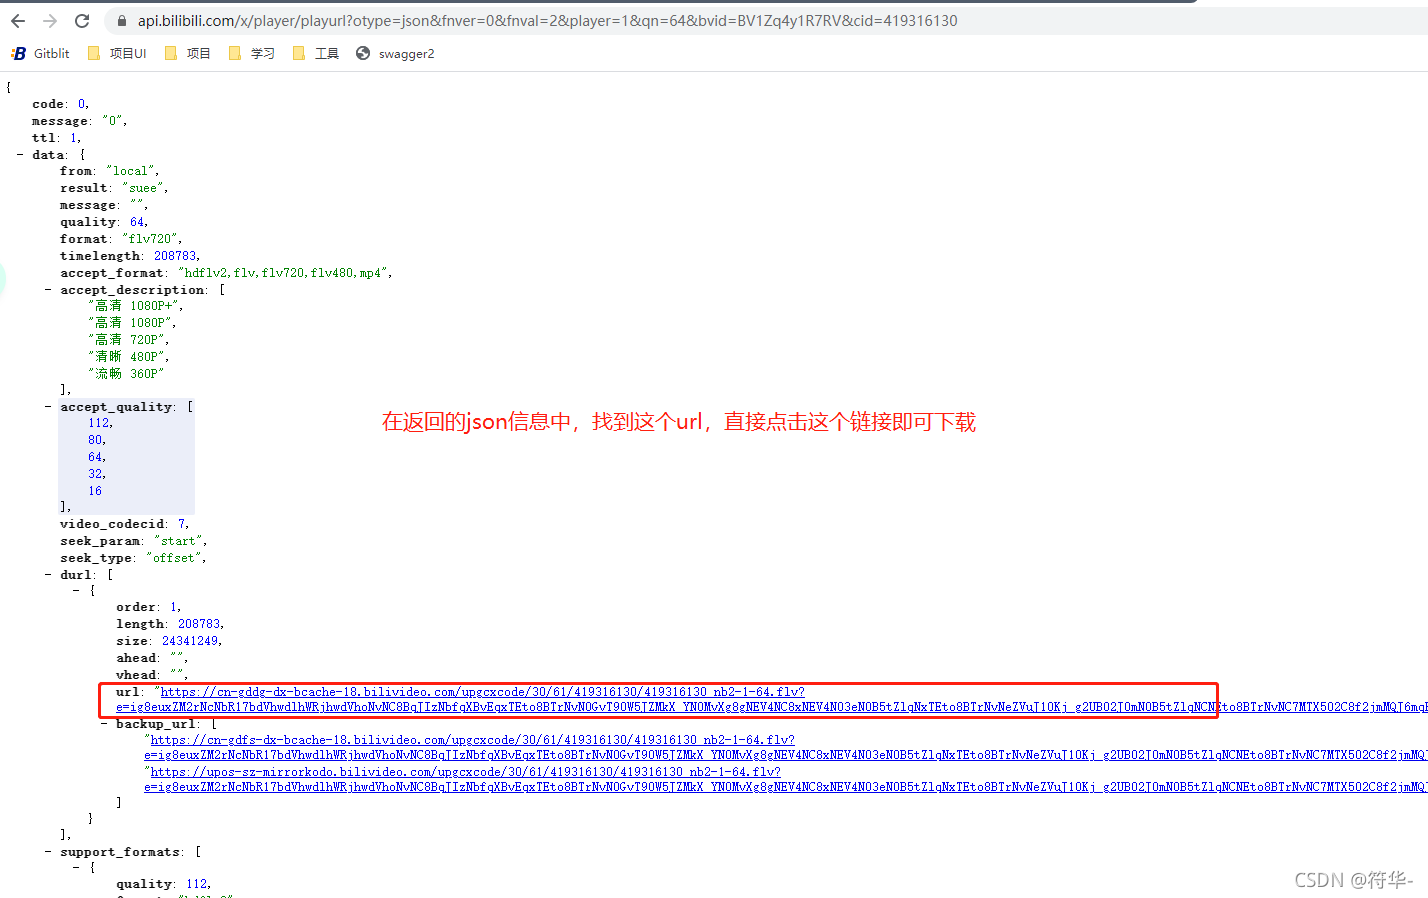Viewport: 1428px width, 898px height.
Task: Click the size value 24341249
Action: click(x=190, y=641)
